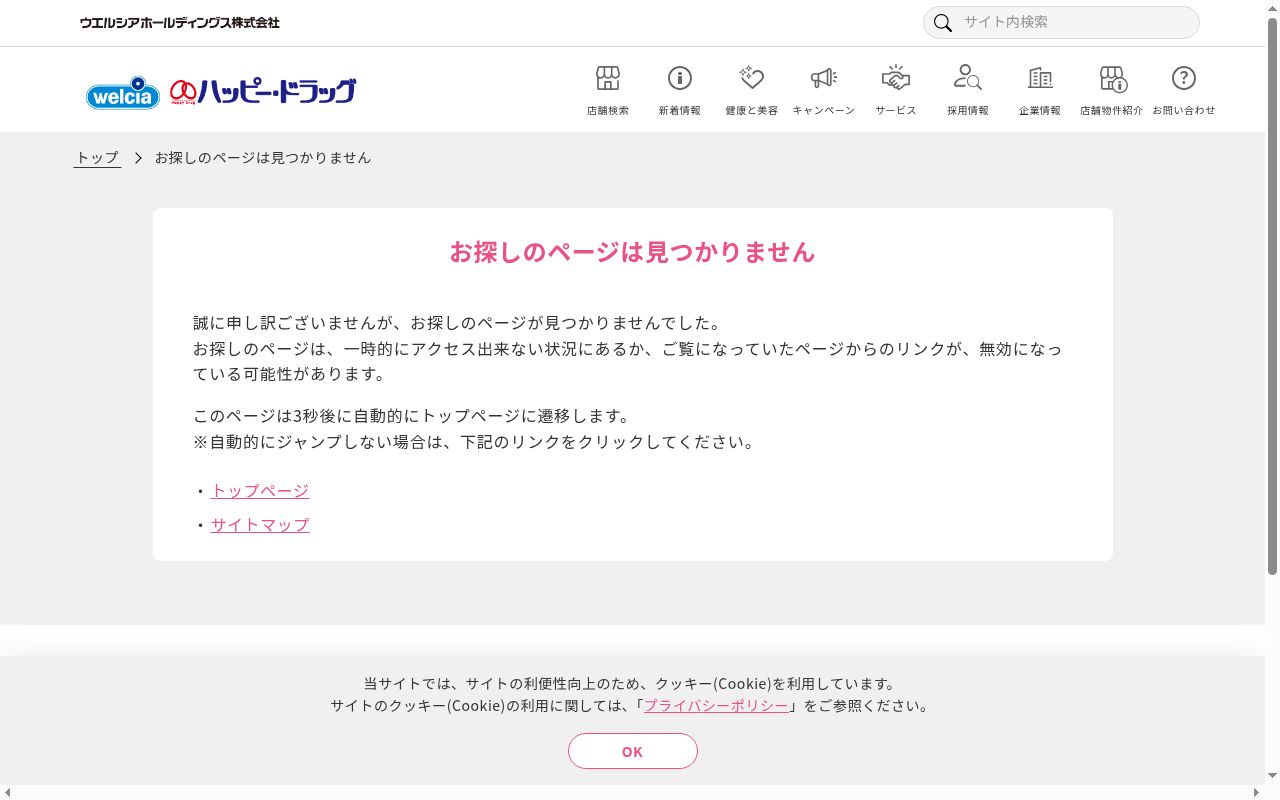Click the サイト内検索 search field
This screenshot has width=1280, height=800.
tap(1061, 22)
